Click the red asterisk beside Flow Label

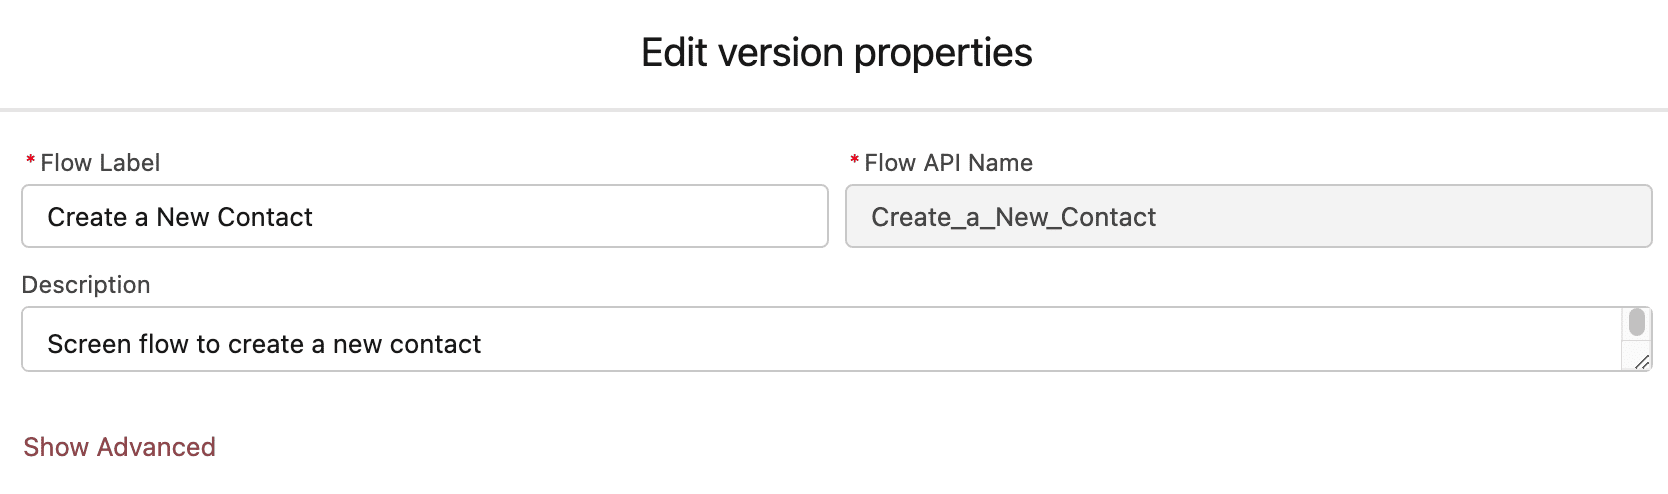click(30, 160)
